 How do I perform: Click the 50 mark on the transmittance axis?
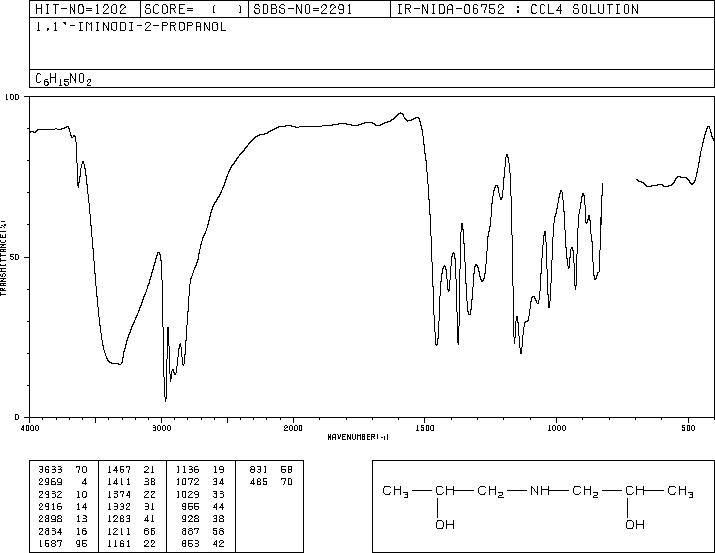15,257
